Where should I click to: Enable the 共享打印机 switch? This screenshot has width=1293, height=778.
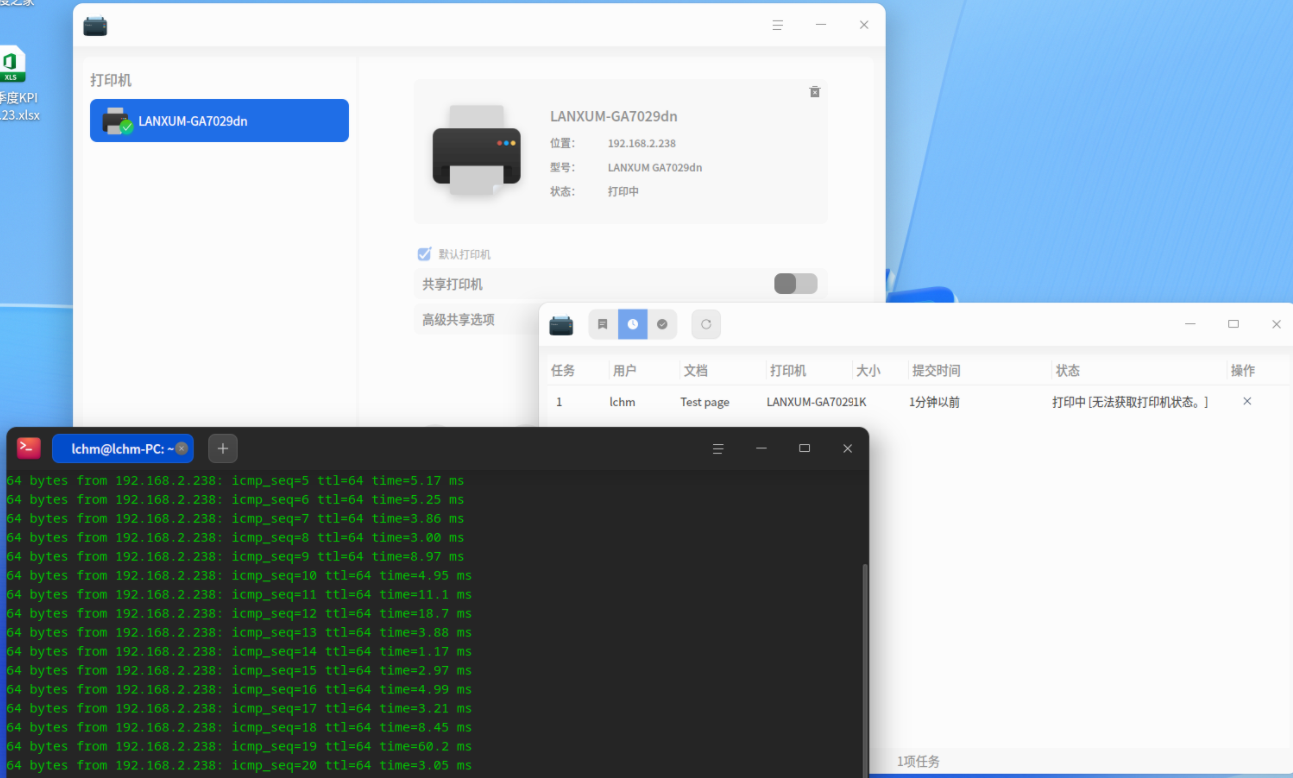click(x=796, y=284)
